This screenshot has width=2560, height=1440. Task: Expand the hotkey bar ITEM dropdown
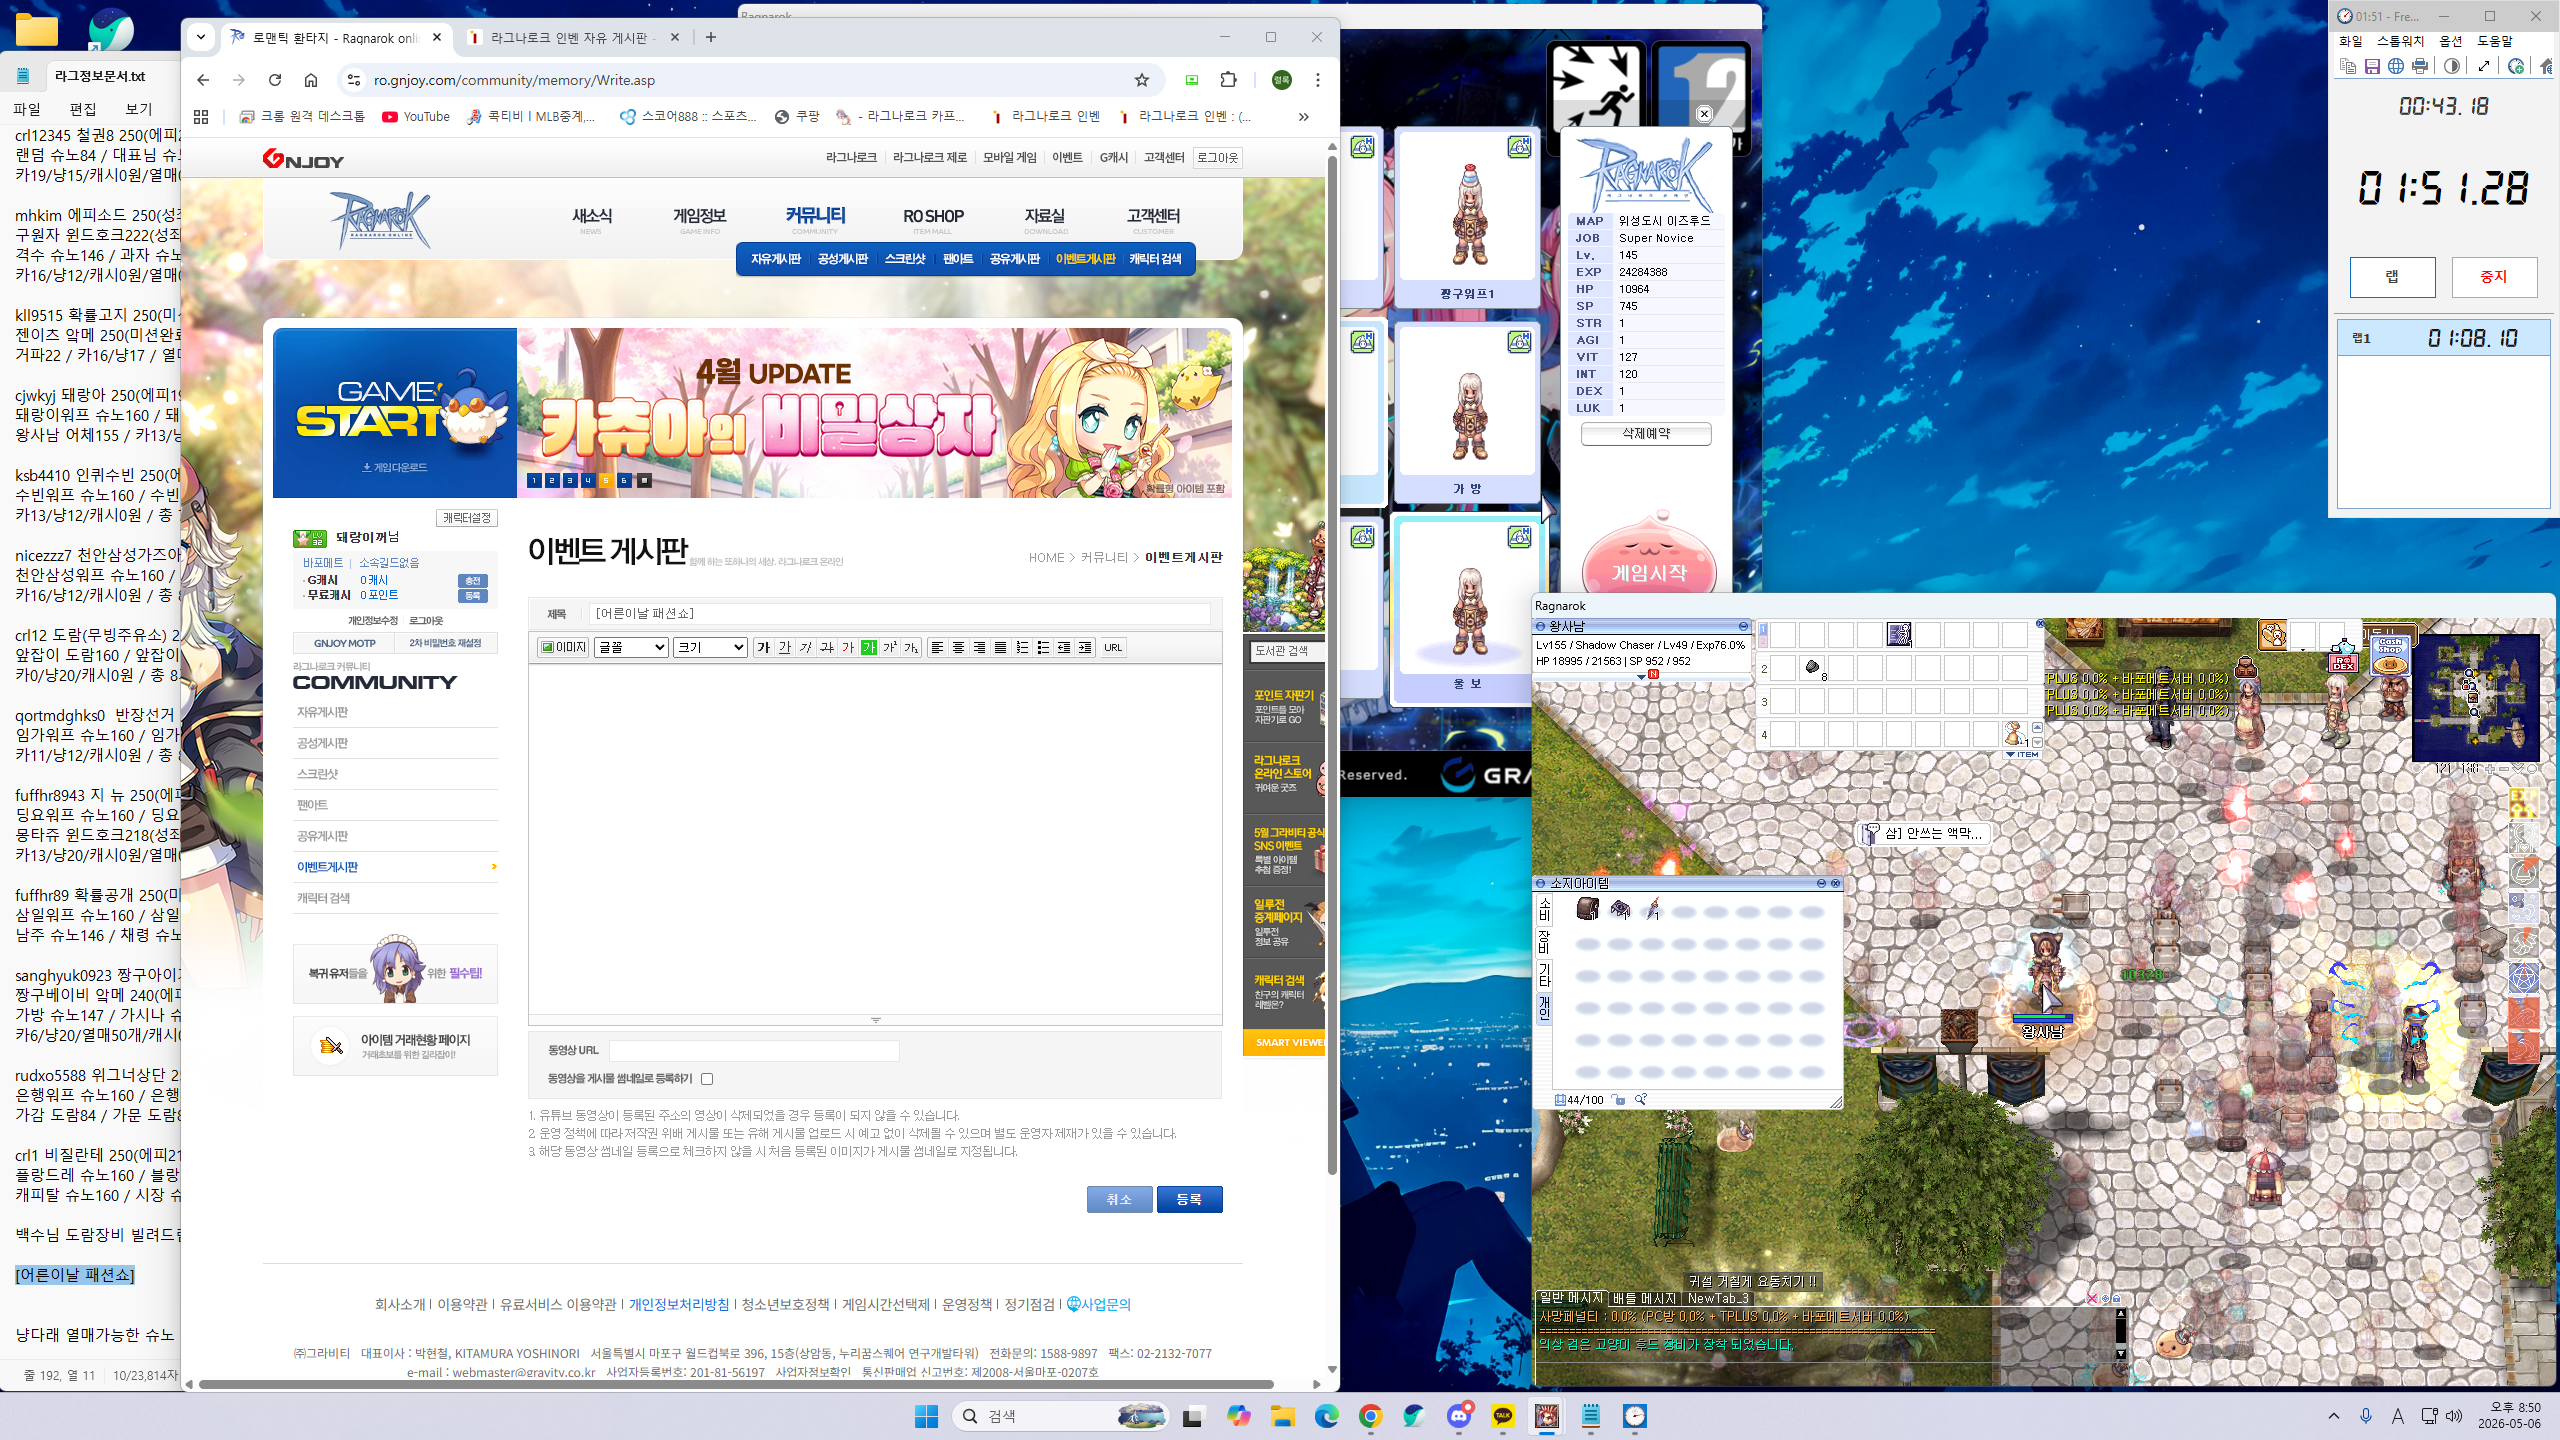[2022, 754]
